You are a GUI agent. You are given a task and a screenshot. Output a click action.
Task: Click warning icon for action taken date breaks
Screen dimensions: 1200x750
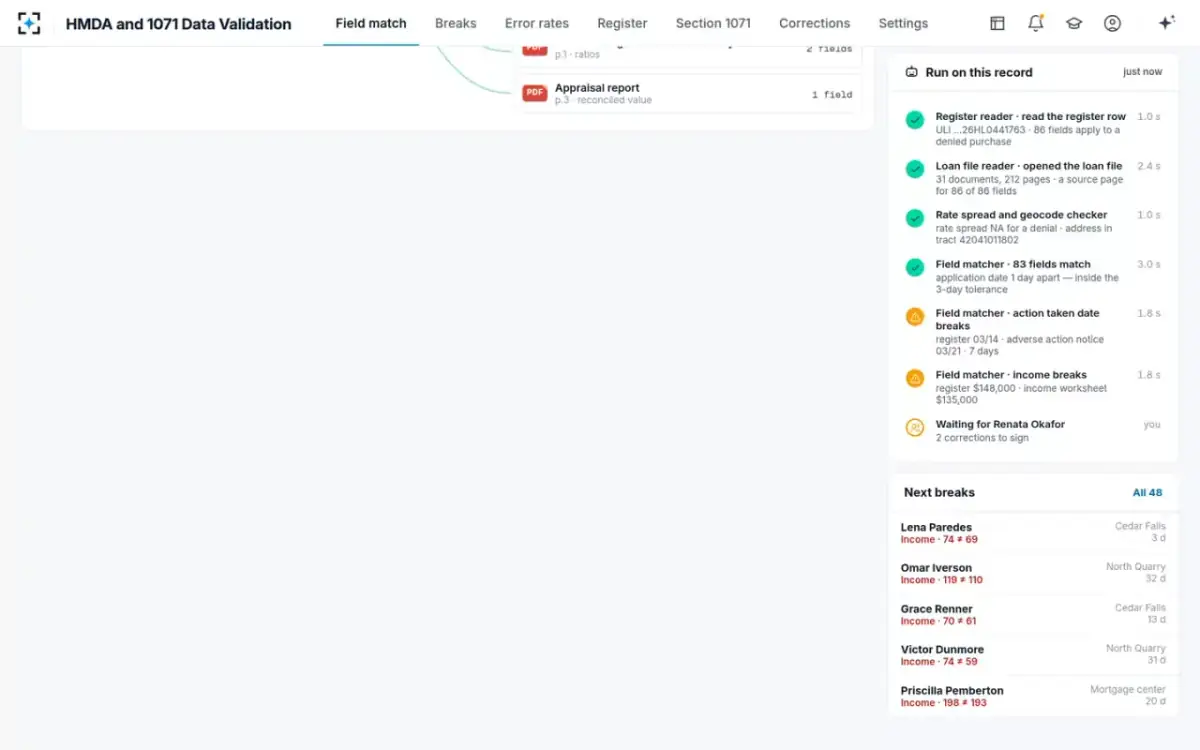(915, 316)
